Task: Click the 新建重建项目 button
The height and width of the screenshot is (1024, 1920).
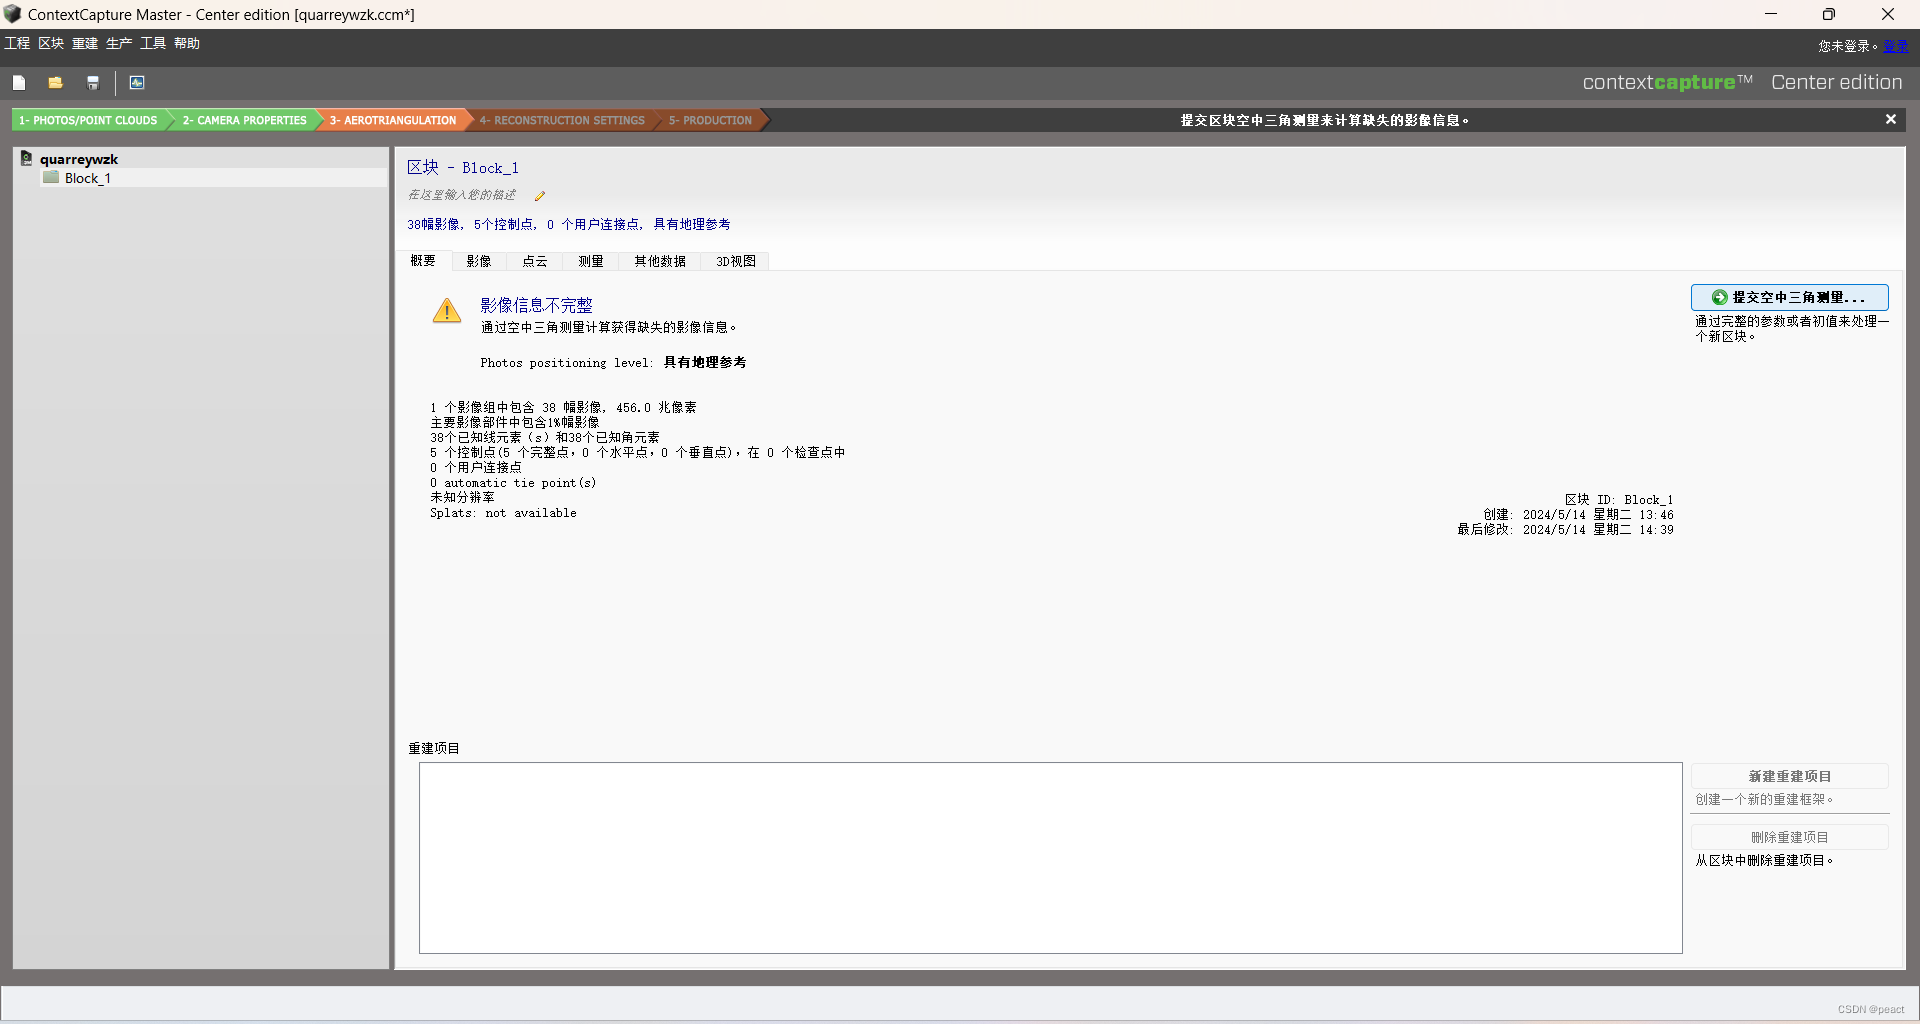Action: pos(1791,776)
